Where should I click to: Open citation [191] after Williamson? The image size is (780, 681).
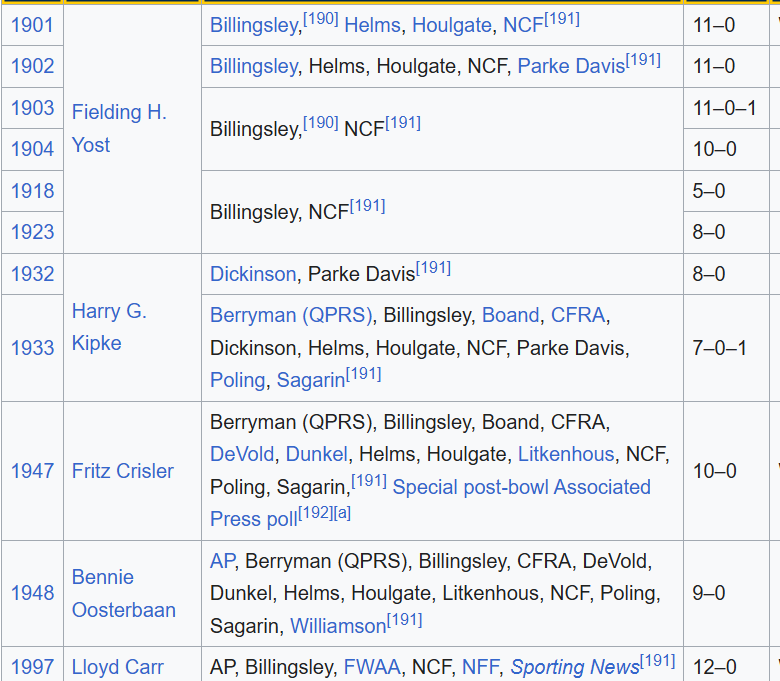pyautogui.click(x=404, y=619)
